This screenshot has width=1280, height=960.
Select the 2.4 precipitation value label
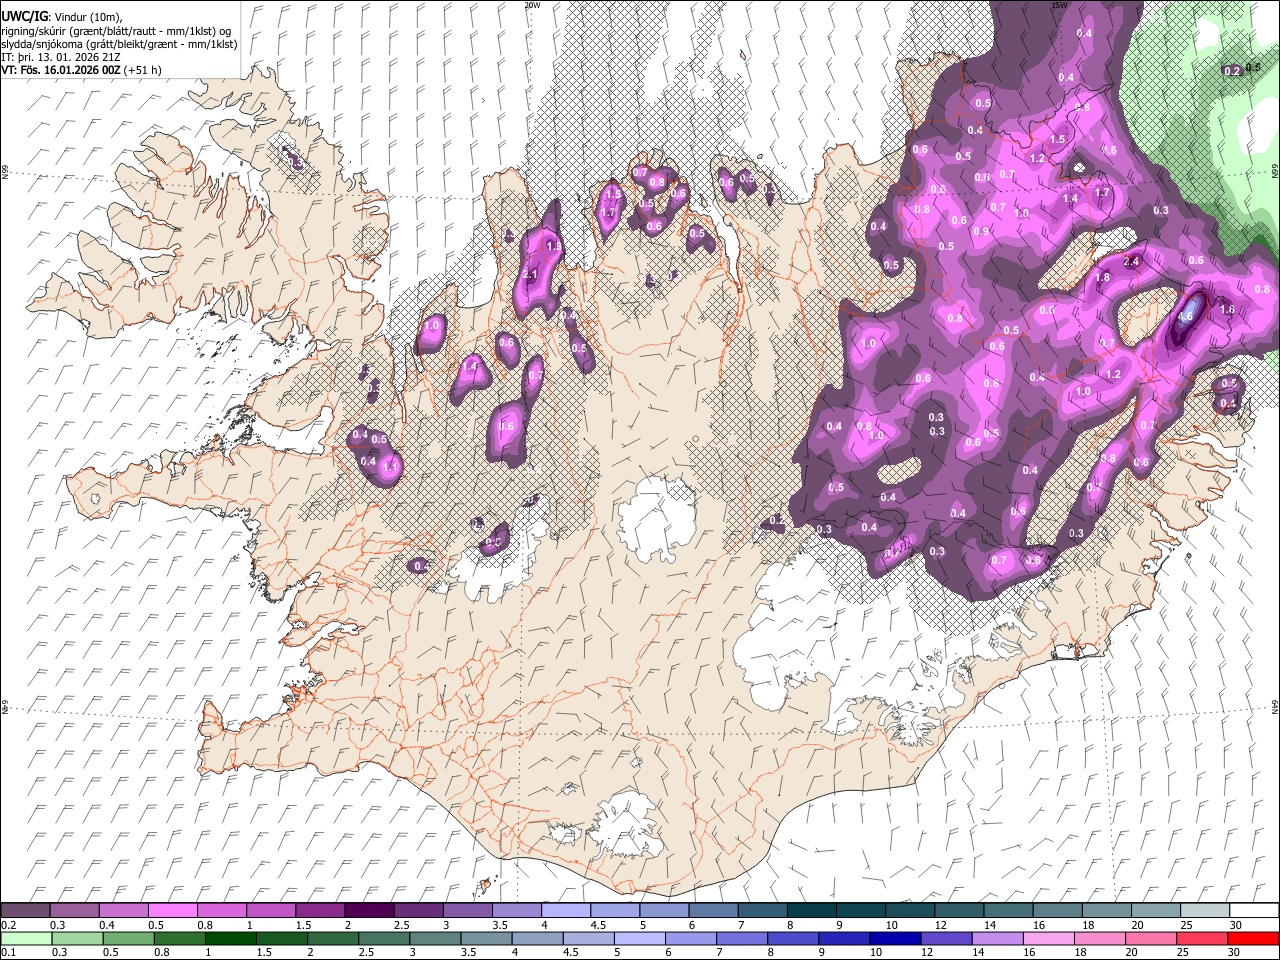[1131, 262]
